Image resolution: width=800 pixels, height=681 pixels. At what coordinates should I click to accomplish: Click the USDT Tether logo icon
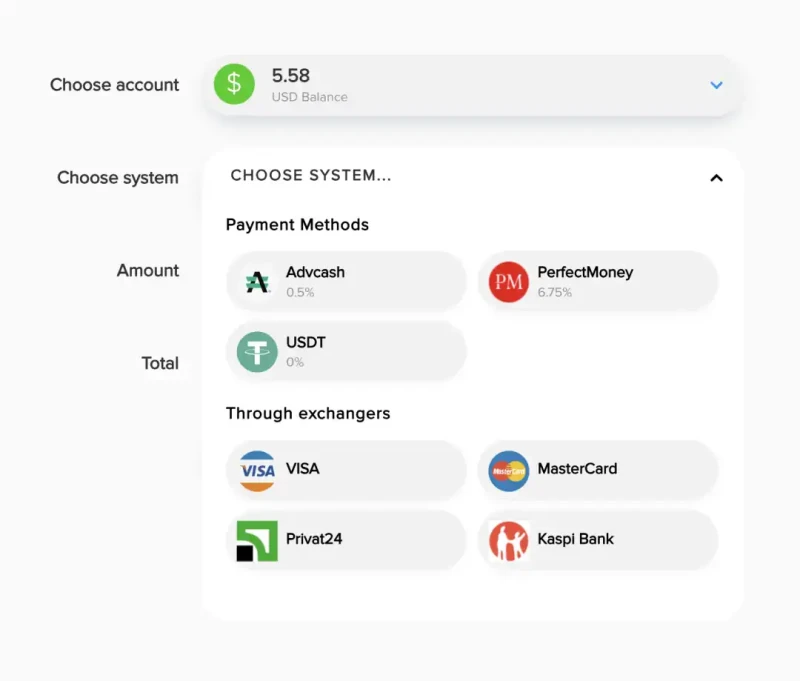tap(257, 352)
